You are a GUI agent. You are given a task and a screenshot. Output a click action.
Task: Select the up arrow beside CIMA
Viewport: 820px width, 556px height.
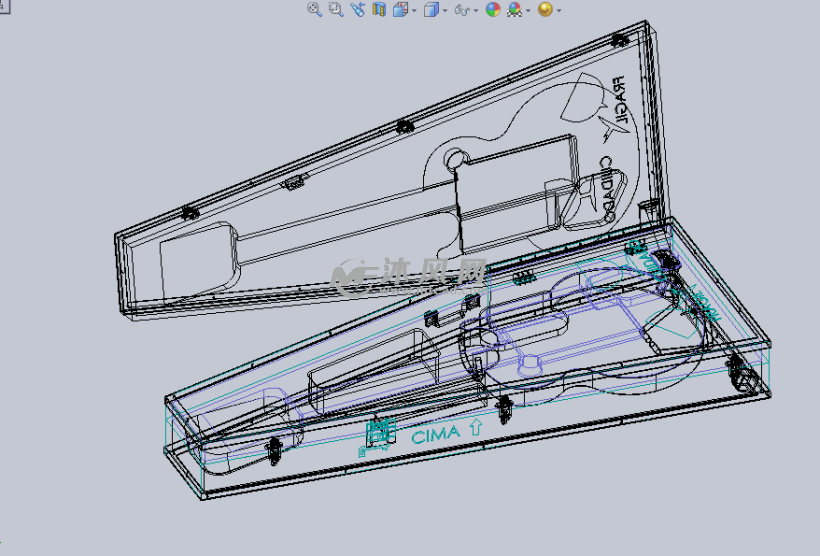point(475,426)
